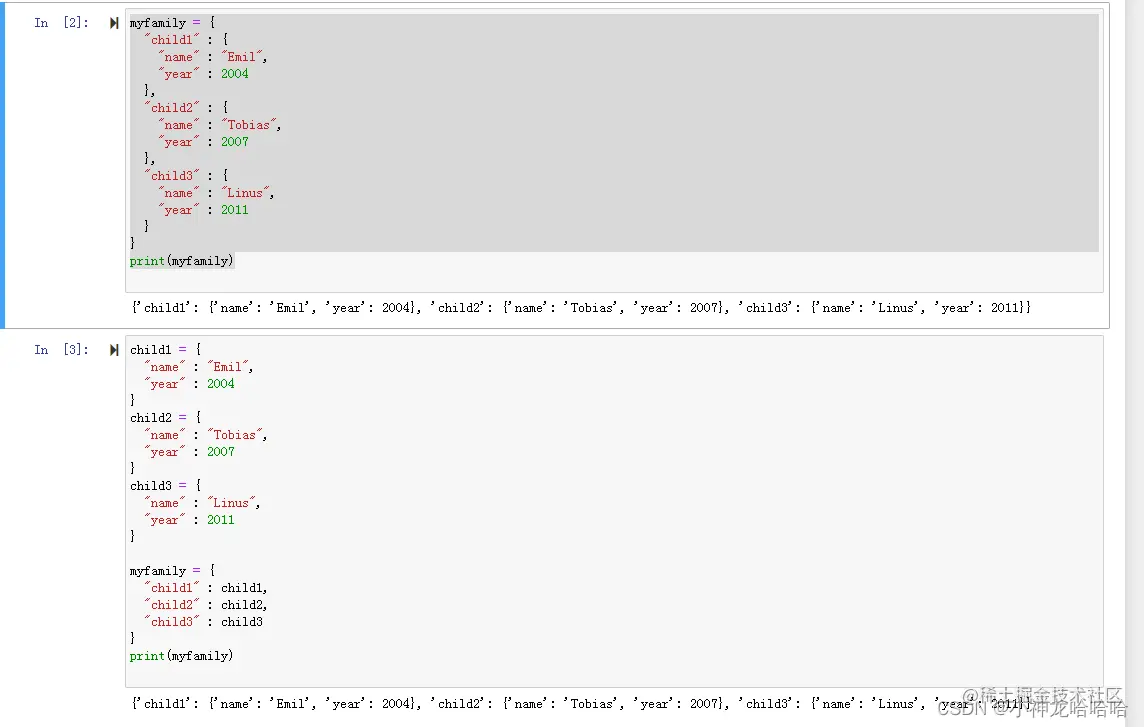
Task: Click the 2007 year value in cell 2
Action: pos(235,142)
